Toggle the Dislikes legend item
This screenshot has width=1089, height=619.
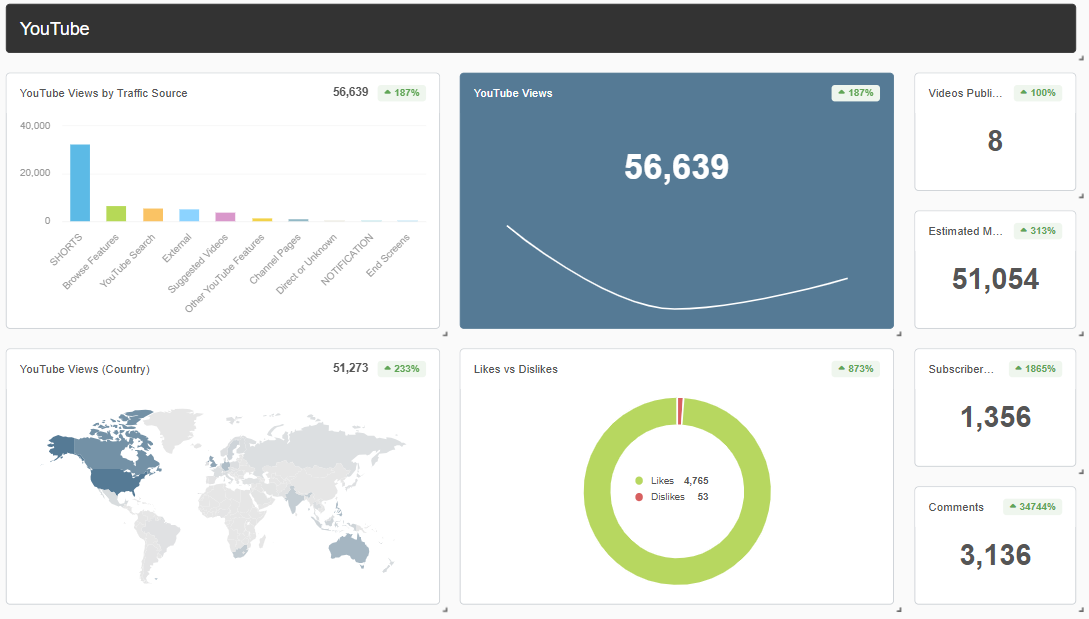666,497
